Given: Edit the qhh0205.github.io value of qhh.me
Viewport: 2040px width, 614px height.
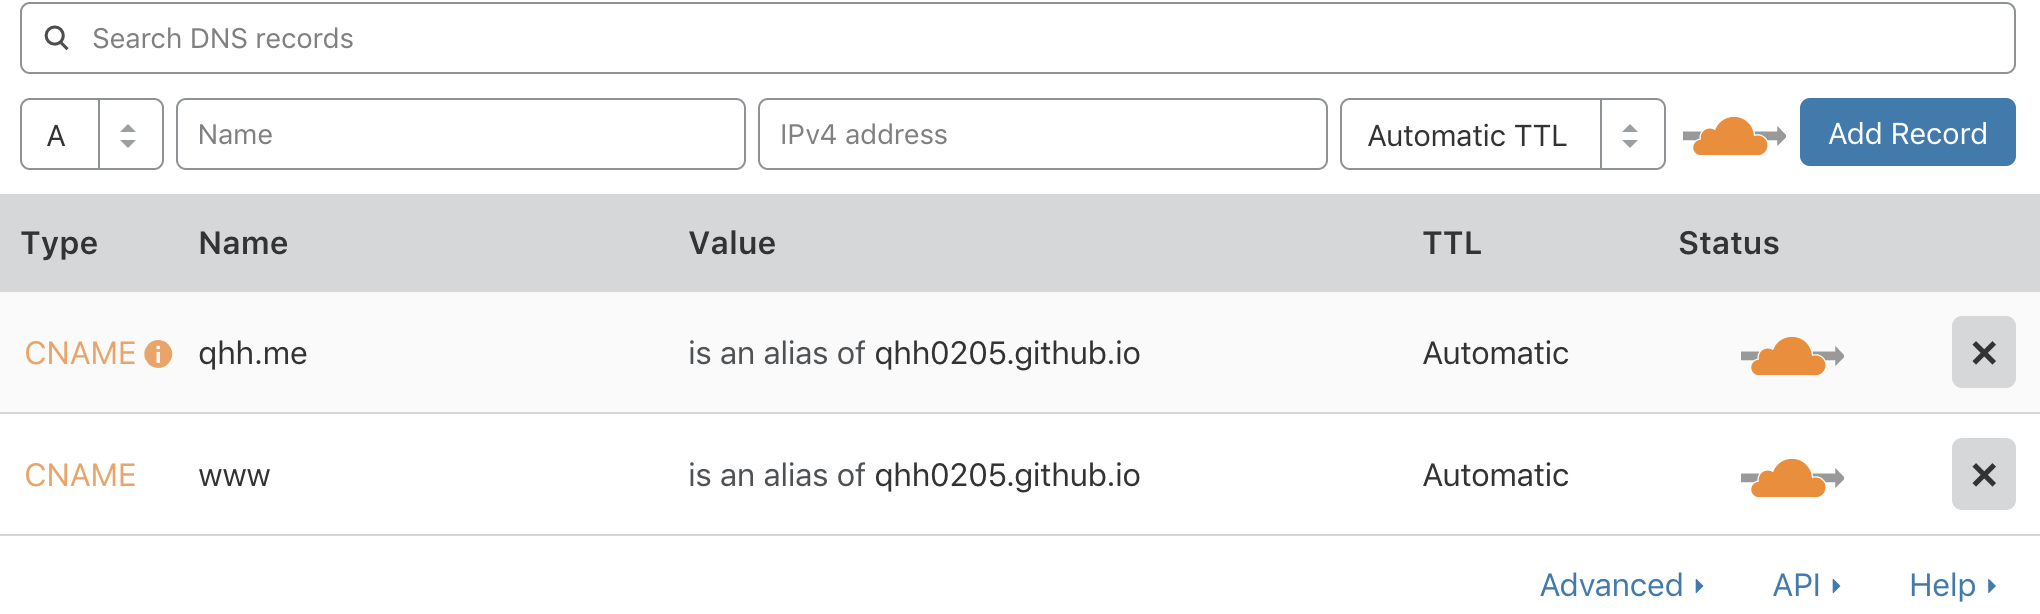Looking at the screenshot, I should click(1007, 353).
